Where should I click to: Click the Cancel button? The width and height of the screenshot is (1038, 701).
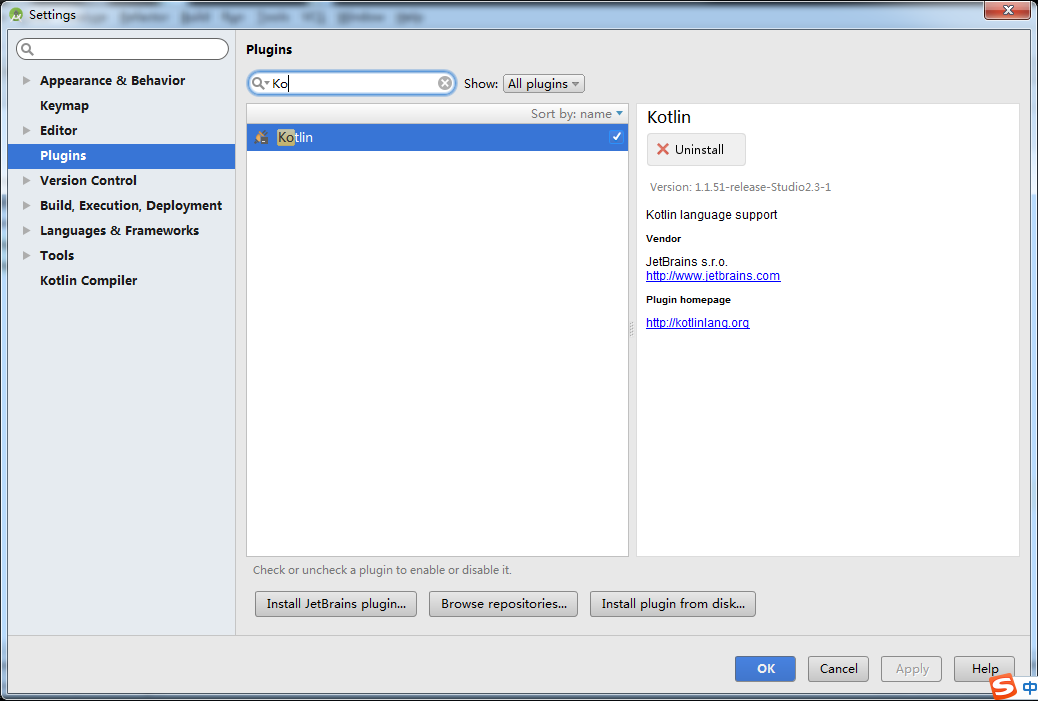838,669
